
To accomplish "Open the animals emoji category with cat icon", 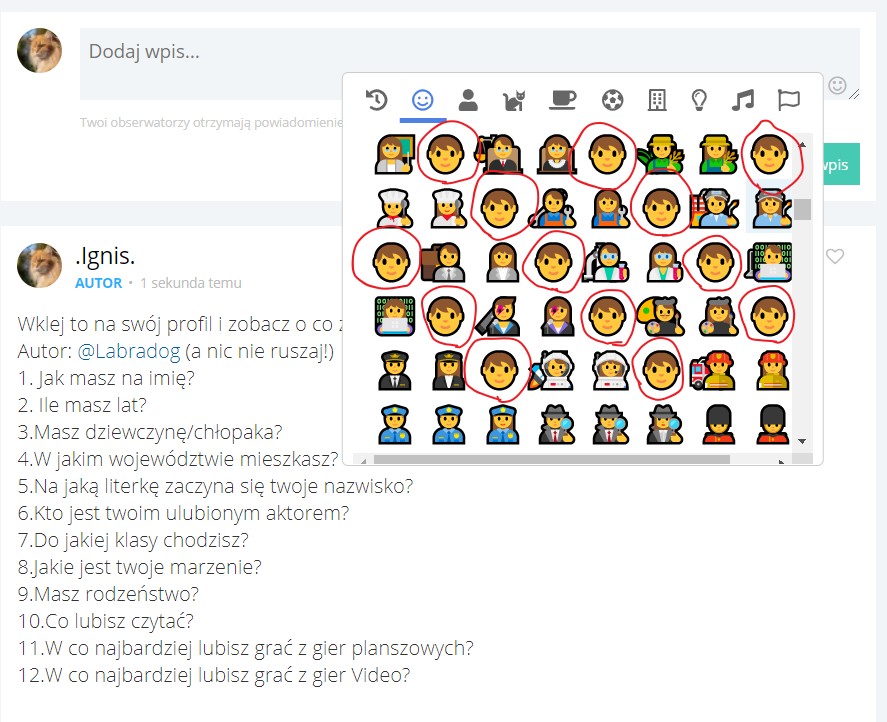I will coord(513,100).
